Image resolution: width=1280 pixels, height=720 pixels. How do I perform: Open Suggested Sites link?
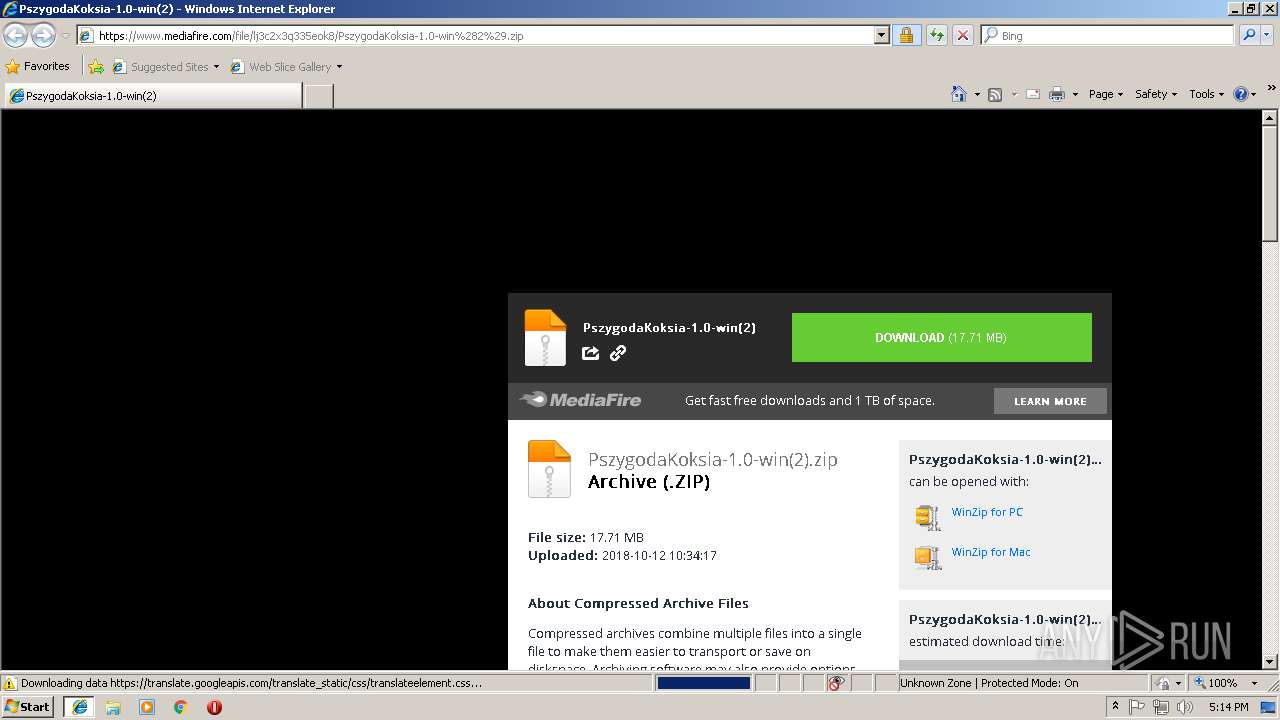[165, 67]
